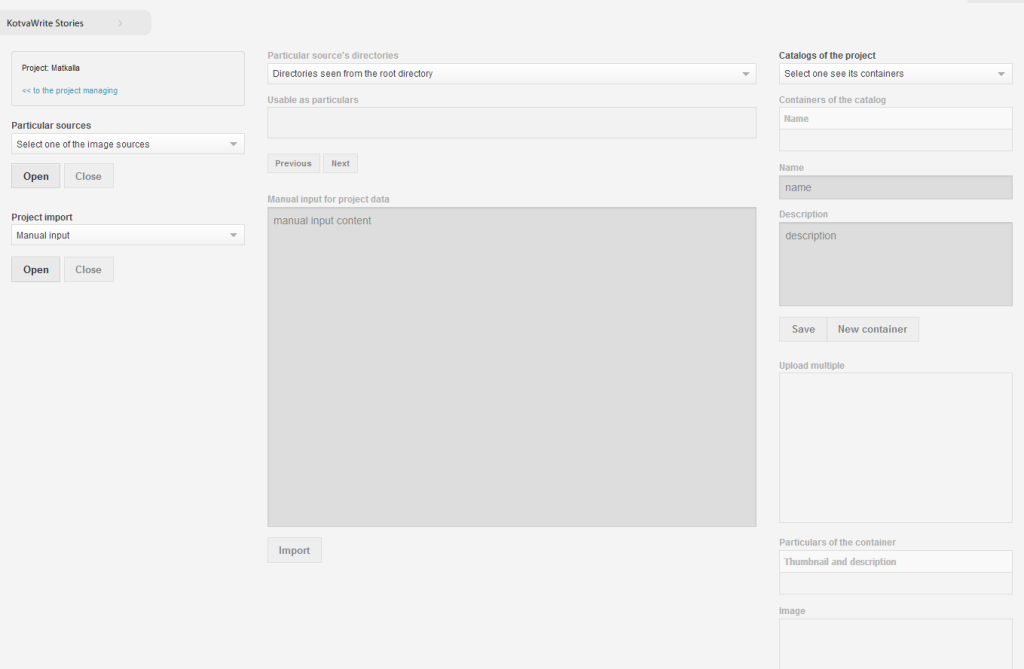Click the 'Project: Matkalla' text
This screenshot has height=669, width=1024.
pyautogui.click(x=50, y=68)
